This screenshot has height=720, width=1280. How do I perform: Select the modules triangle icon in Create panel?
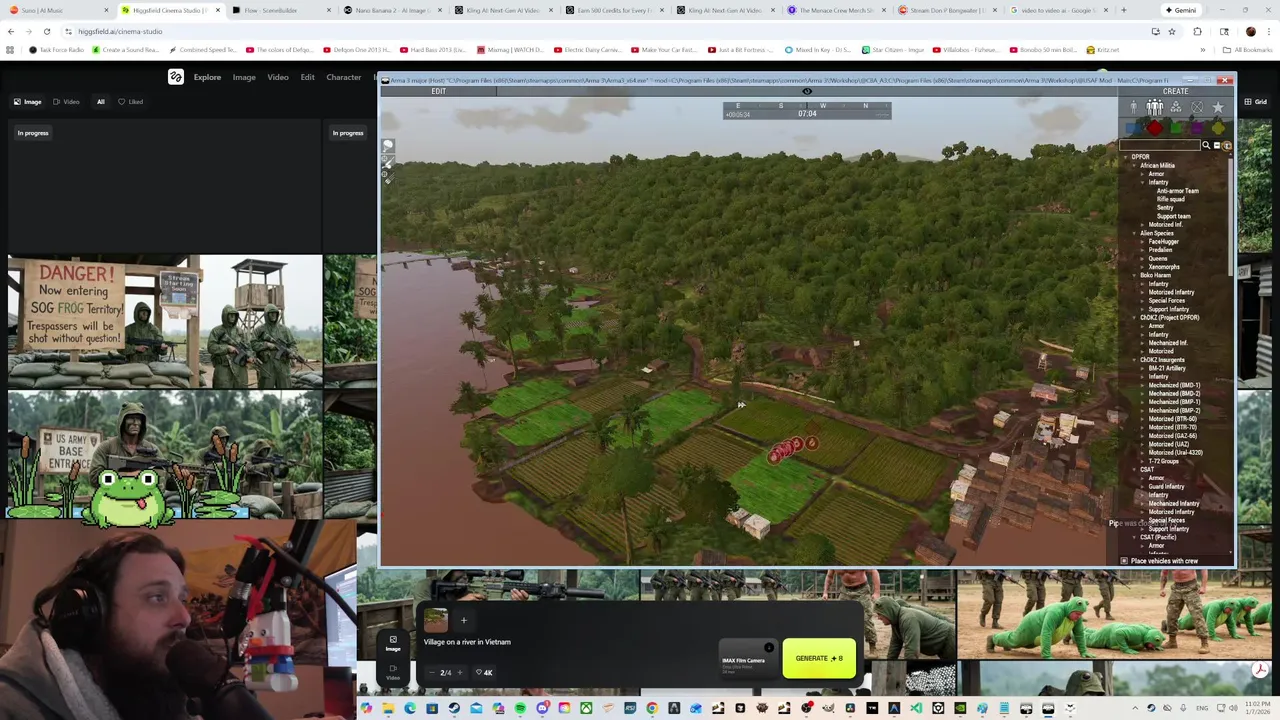[x=1176, y=108]
